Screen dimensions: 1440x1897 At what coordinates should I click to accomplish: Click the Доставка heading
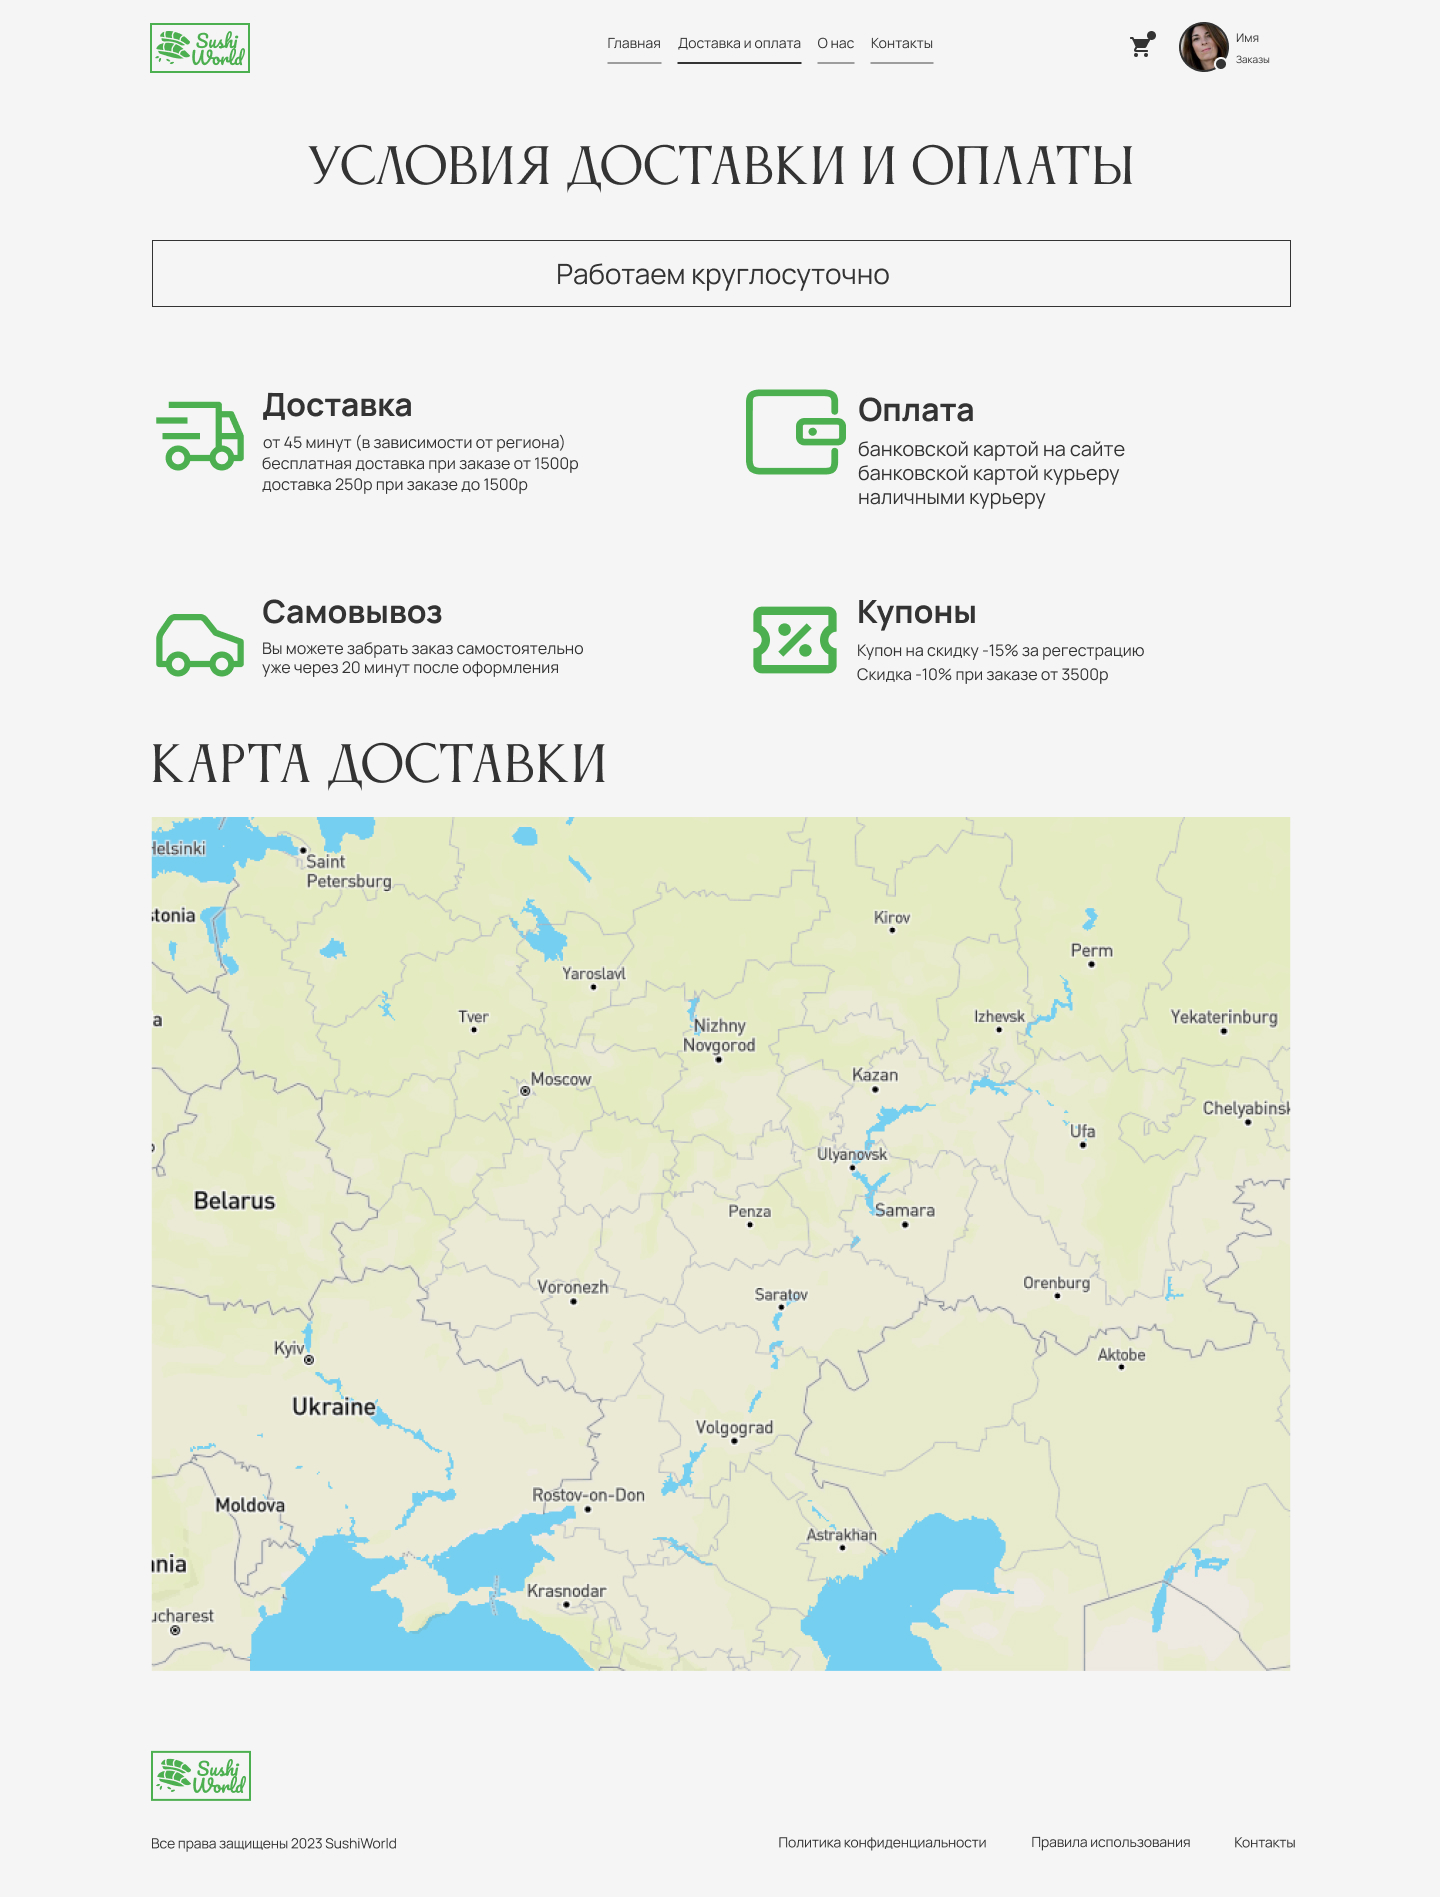point(337,405)
